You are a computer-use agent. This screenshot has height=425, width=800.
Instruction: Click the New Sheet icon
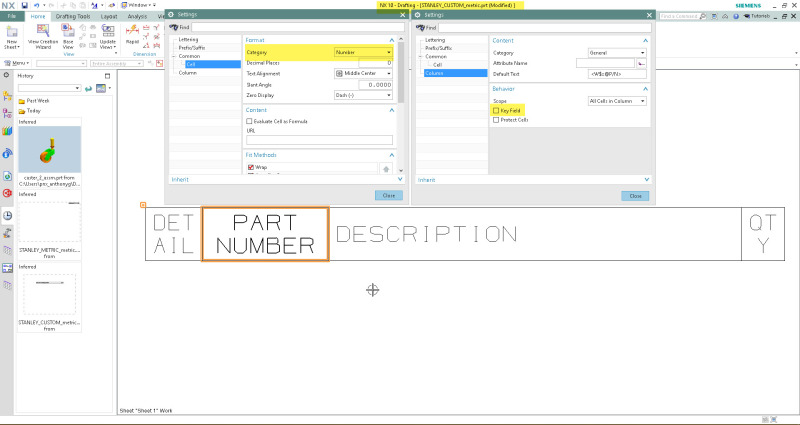click(x=11, y=31)
